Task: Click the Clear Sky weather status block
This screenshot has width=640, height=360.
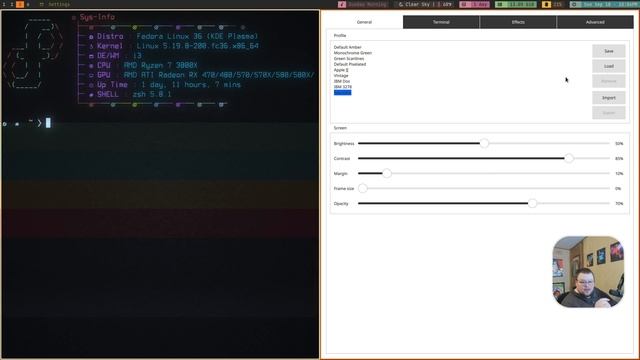Action: tap(425, 4)
